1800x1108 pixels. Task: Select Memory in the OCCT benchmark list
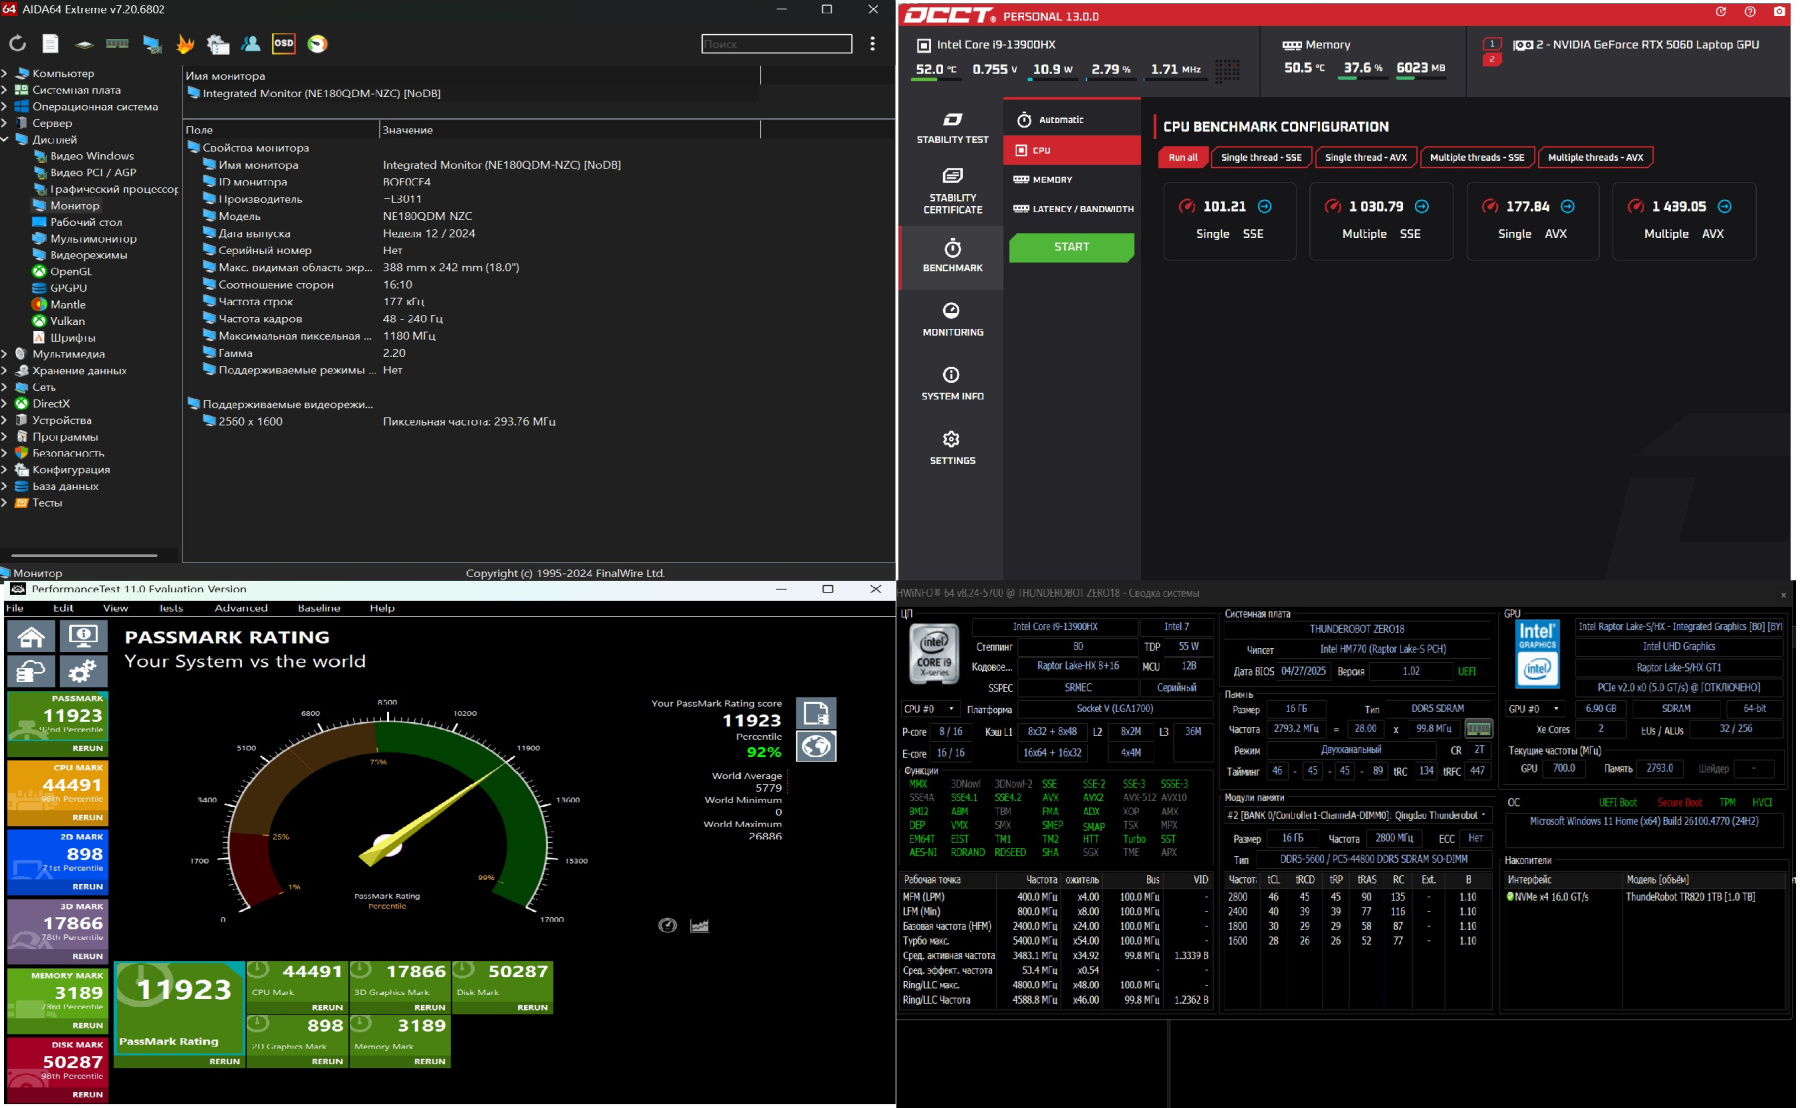click(1051, 180)
